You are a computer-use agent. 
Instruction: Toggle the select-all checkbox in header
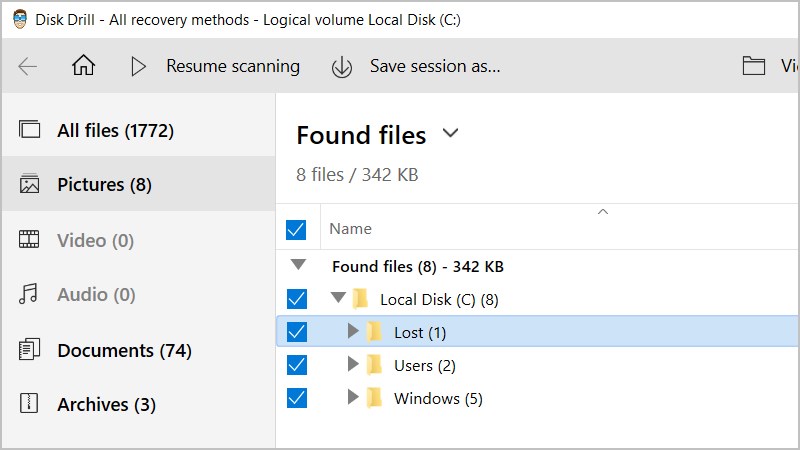pyautogui.click(x=296, y=230)
